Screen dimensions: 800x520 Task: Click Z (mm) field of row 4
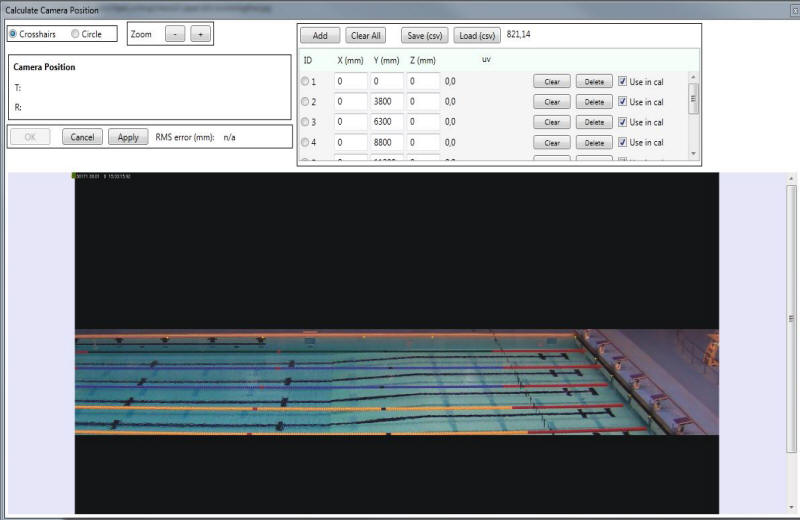click(x=423, y=142)
